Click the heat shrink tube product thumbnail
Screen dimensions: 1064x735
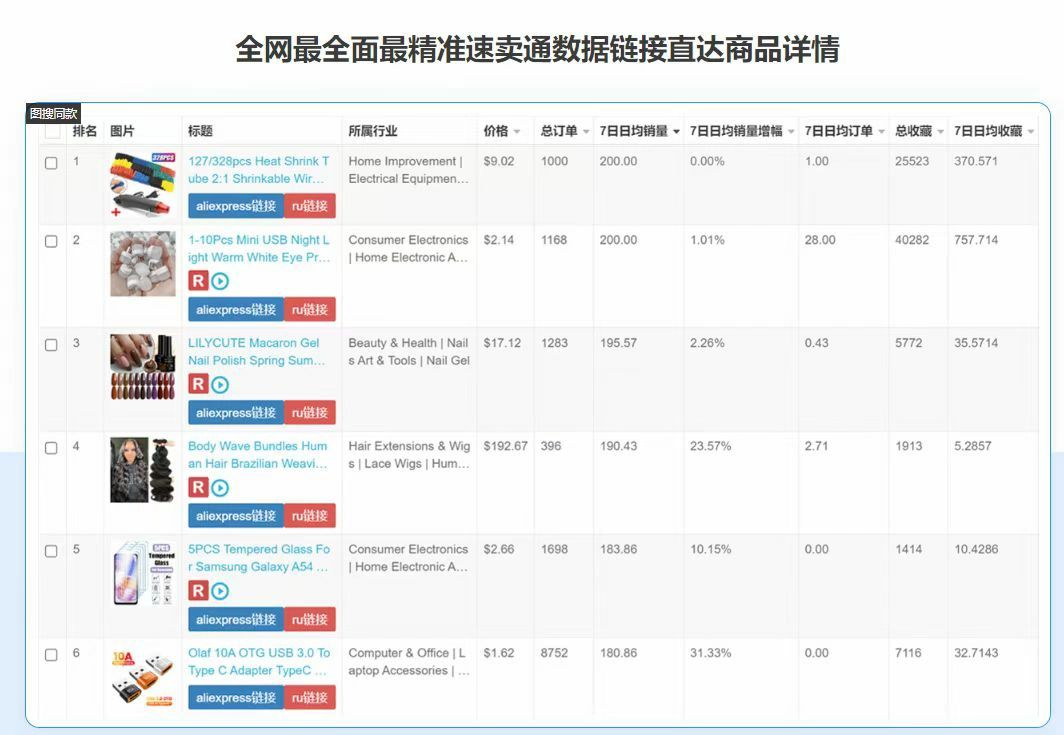coord(142,185)
